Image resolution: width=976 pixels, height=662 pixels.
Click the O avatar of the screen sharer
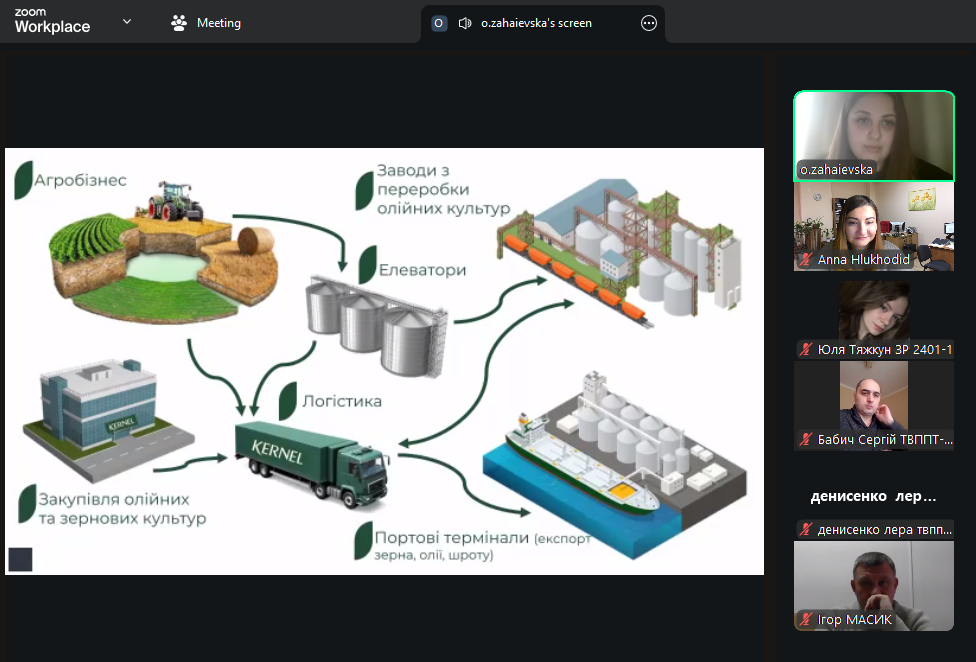click(x=439, y=23)
